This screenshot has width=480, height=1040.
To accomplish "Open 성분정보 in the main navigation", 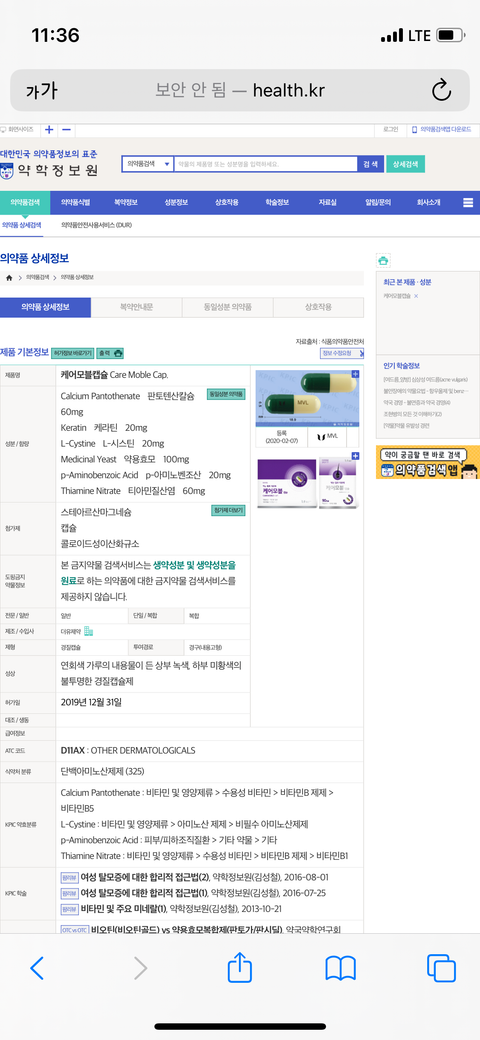I will pos(176,202).
